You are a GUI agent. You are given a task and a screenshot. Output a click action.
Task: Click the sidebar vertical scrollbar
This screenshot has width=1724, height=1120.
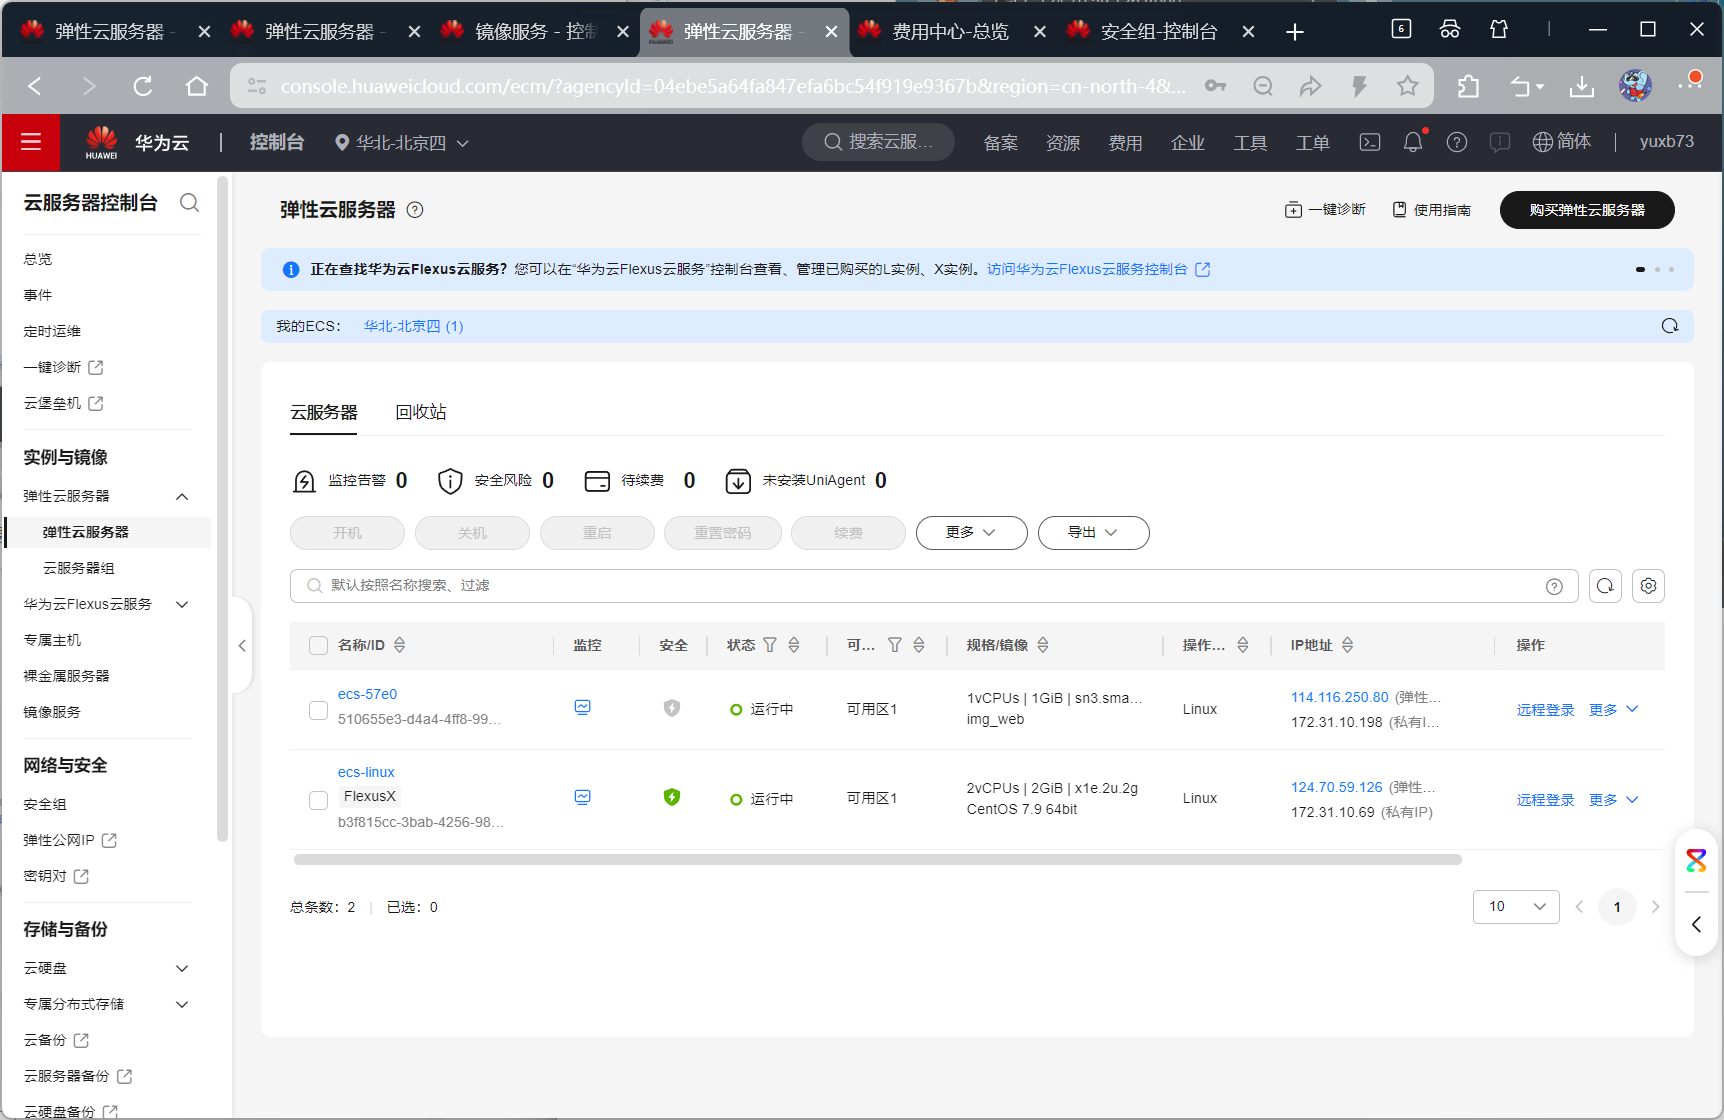click(222, 510)
